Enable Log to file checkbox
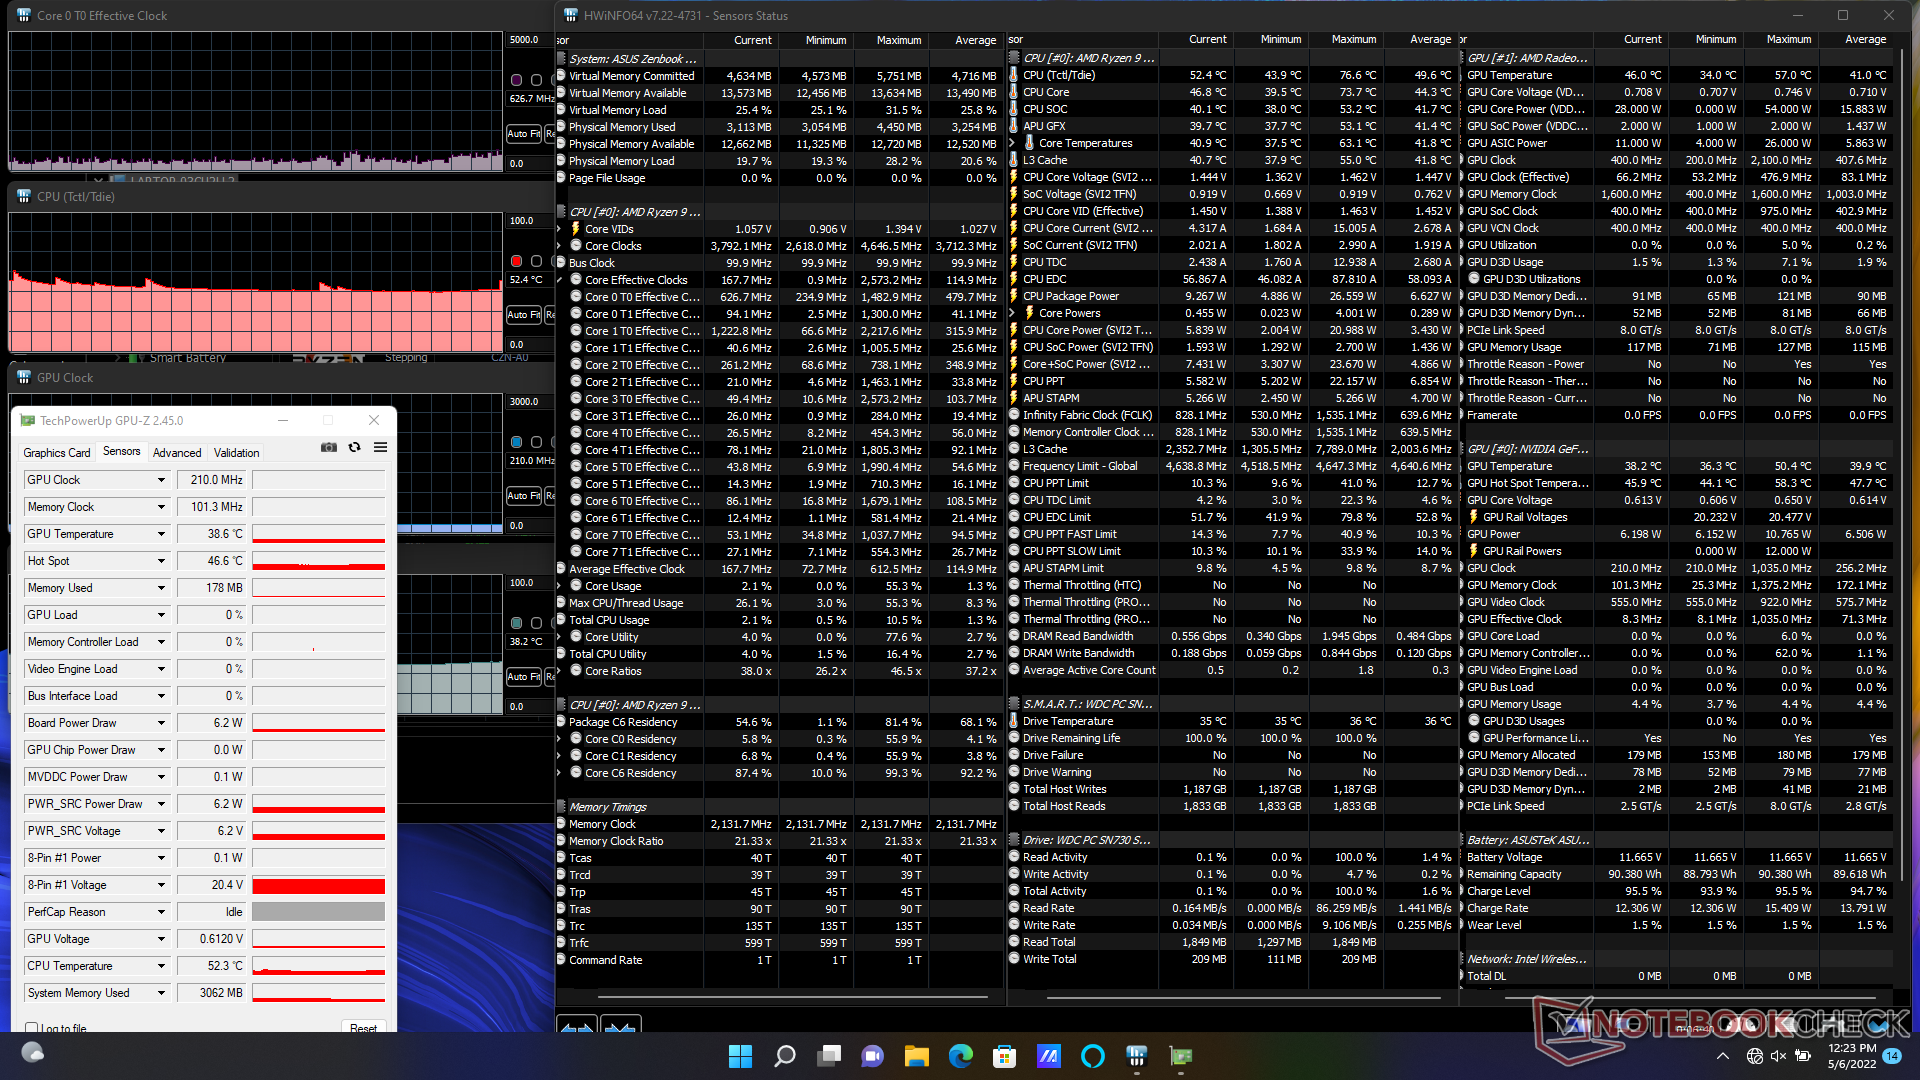Image resolution: width=1920 pixels, height=1080 pixels. pos(32,1027)
